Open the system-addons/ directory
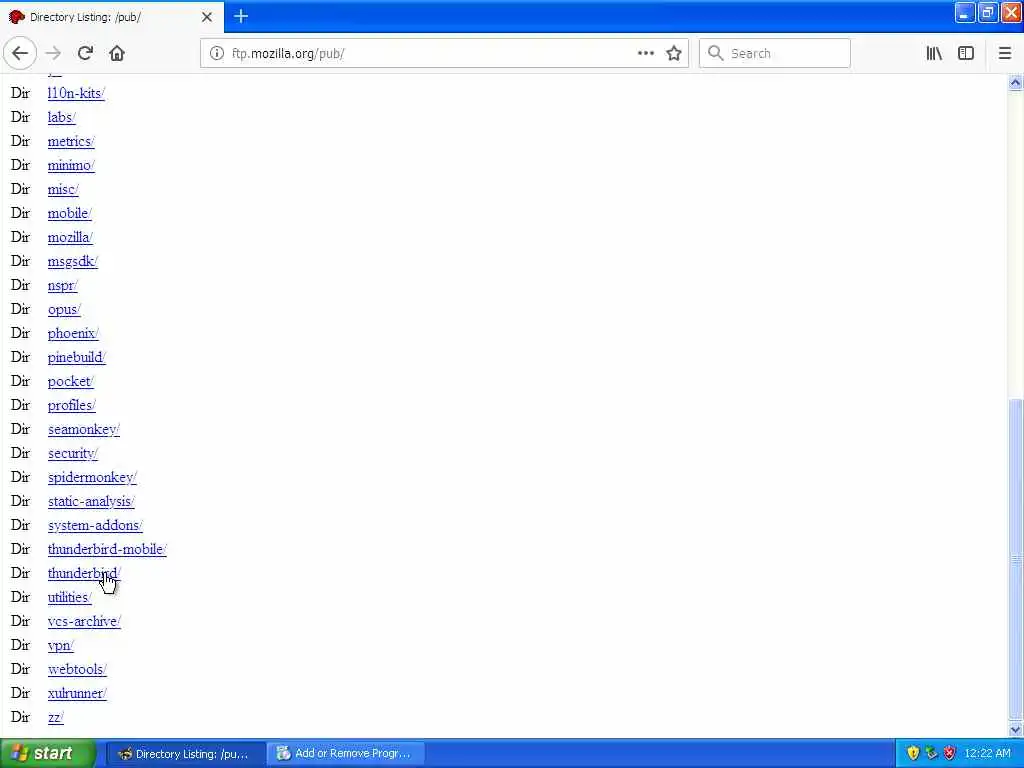This screenshot has height=768, width=1024. (x=95, y=526)
